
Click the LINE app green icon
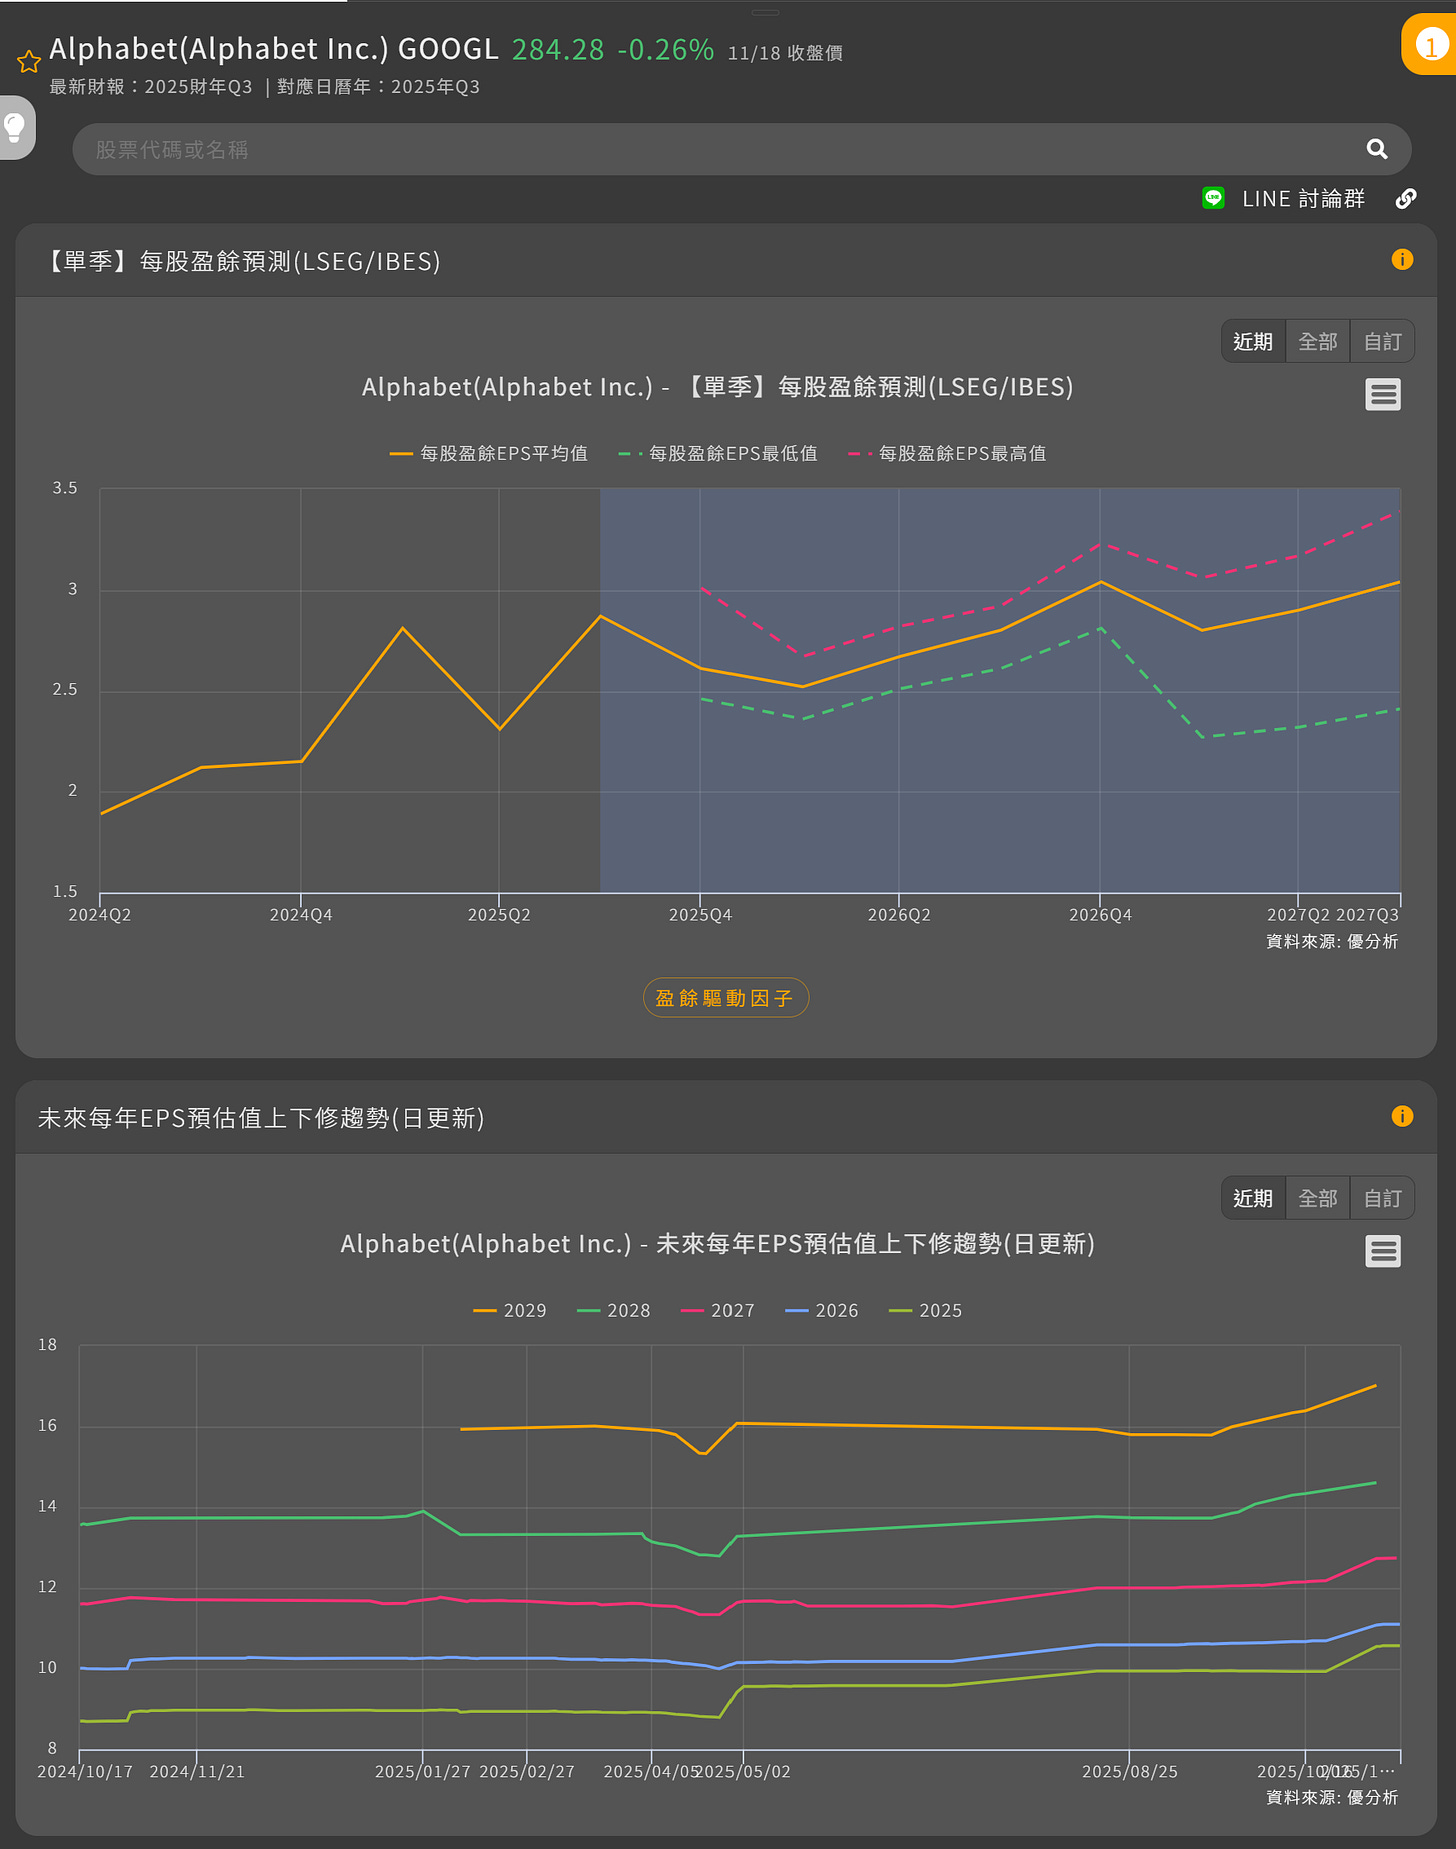(x=1213, y=198)
